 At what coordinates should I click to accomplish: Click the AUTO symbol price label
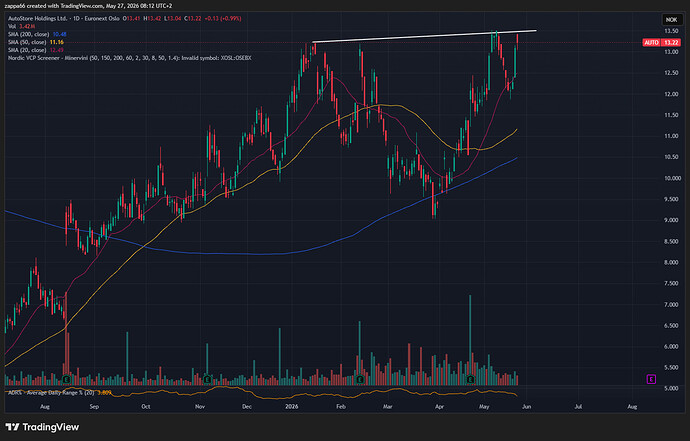tap(651, 43)
